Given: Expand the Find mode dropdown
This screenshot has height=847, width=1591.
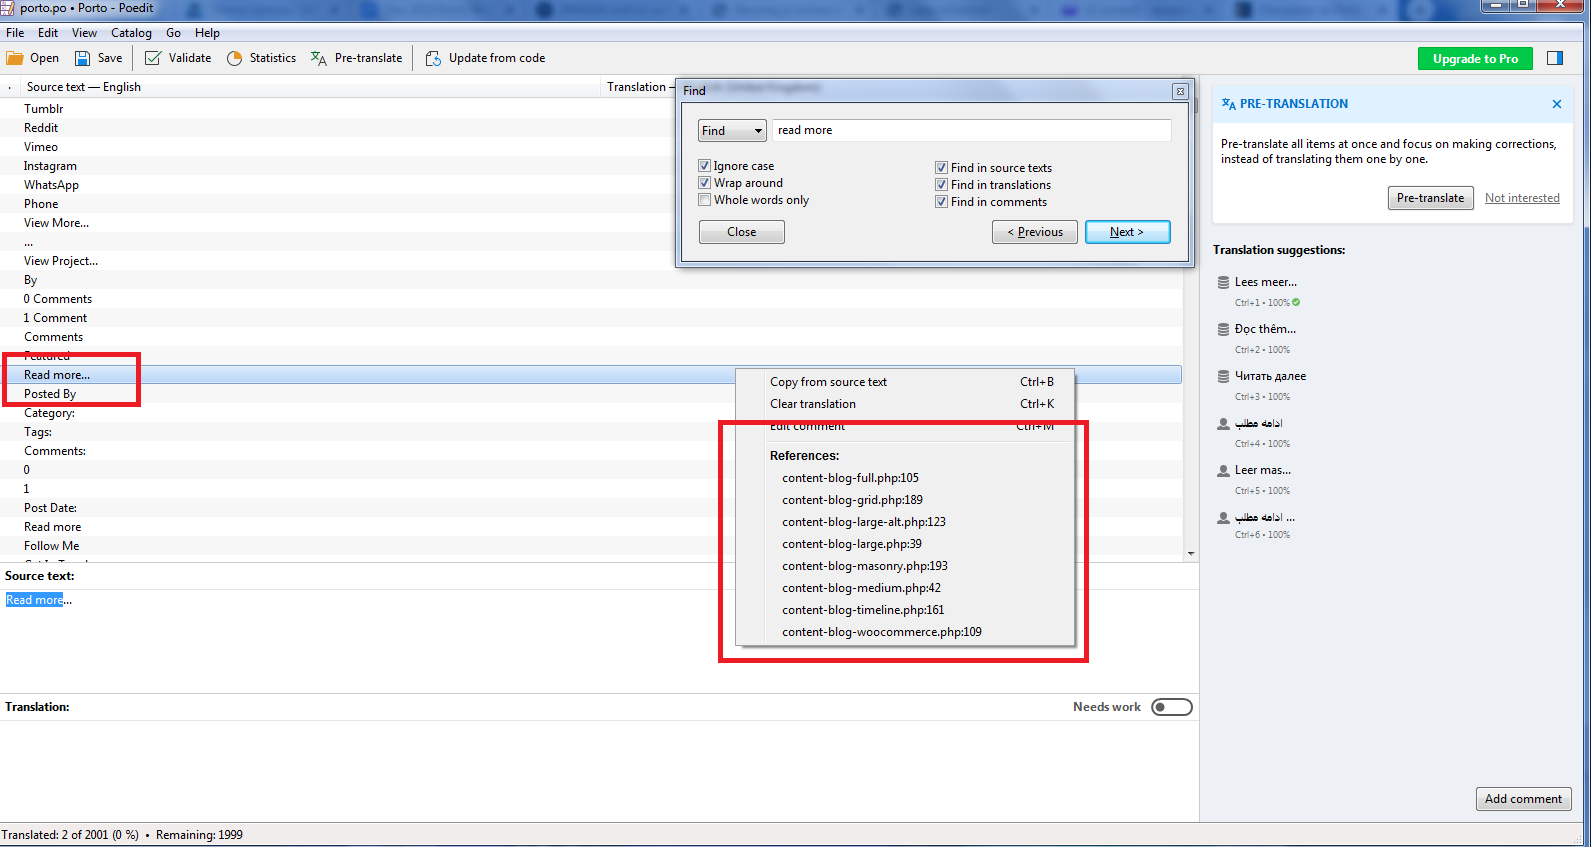Looking at the screenshot, I should coord(732,131).
